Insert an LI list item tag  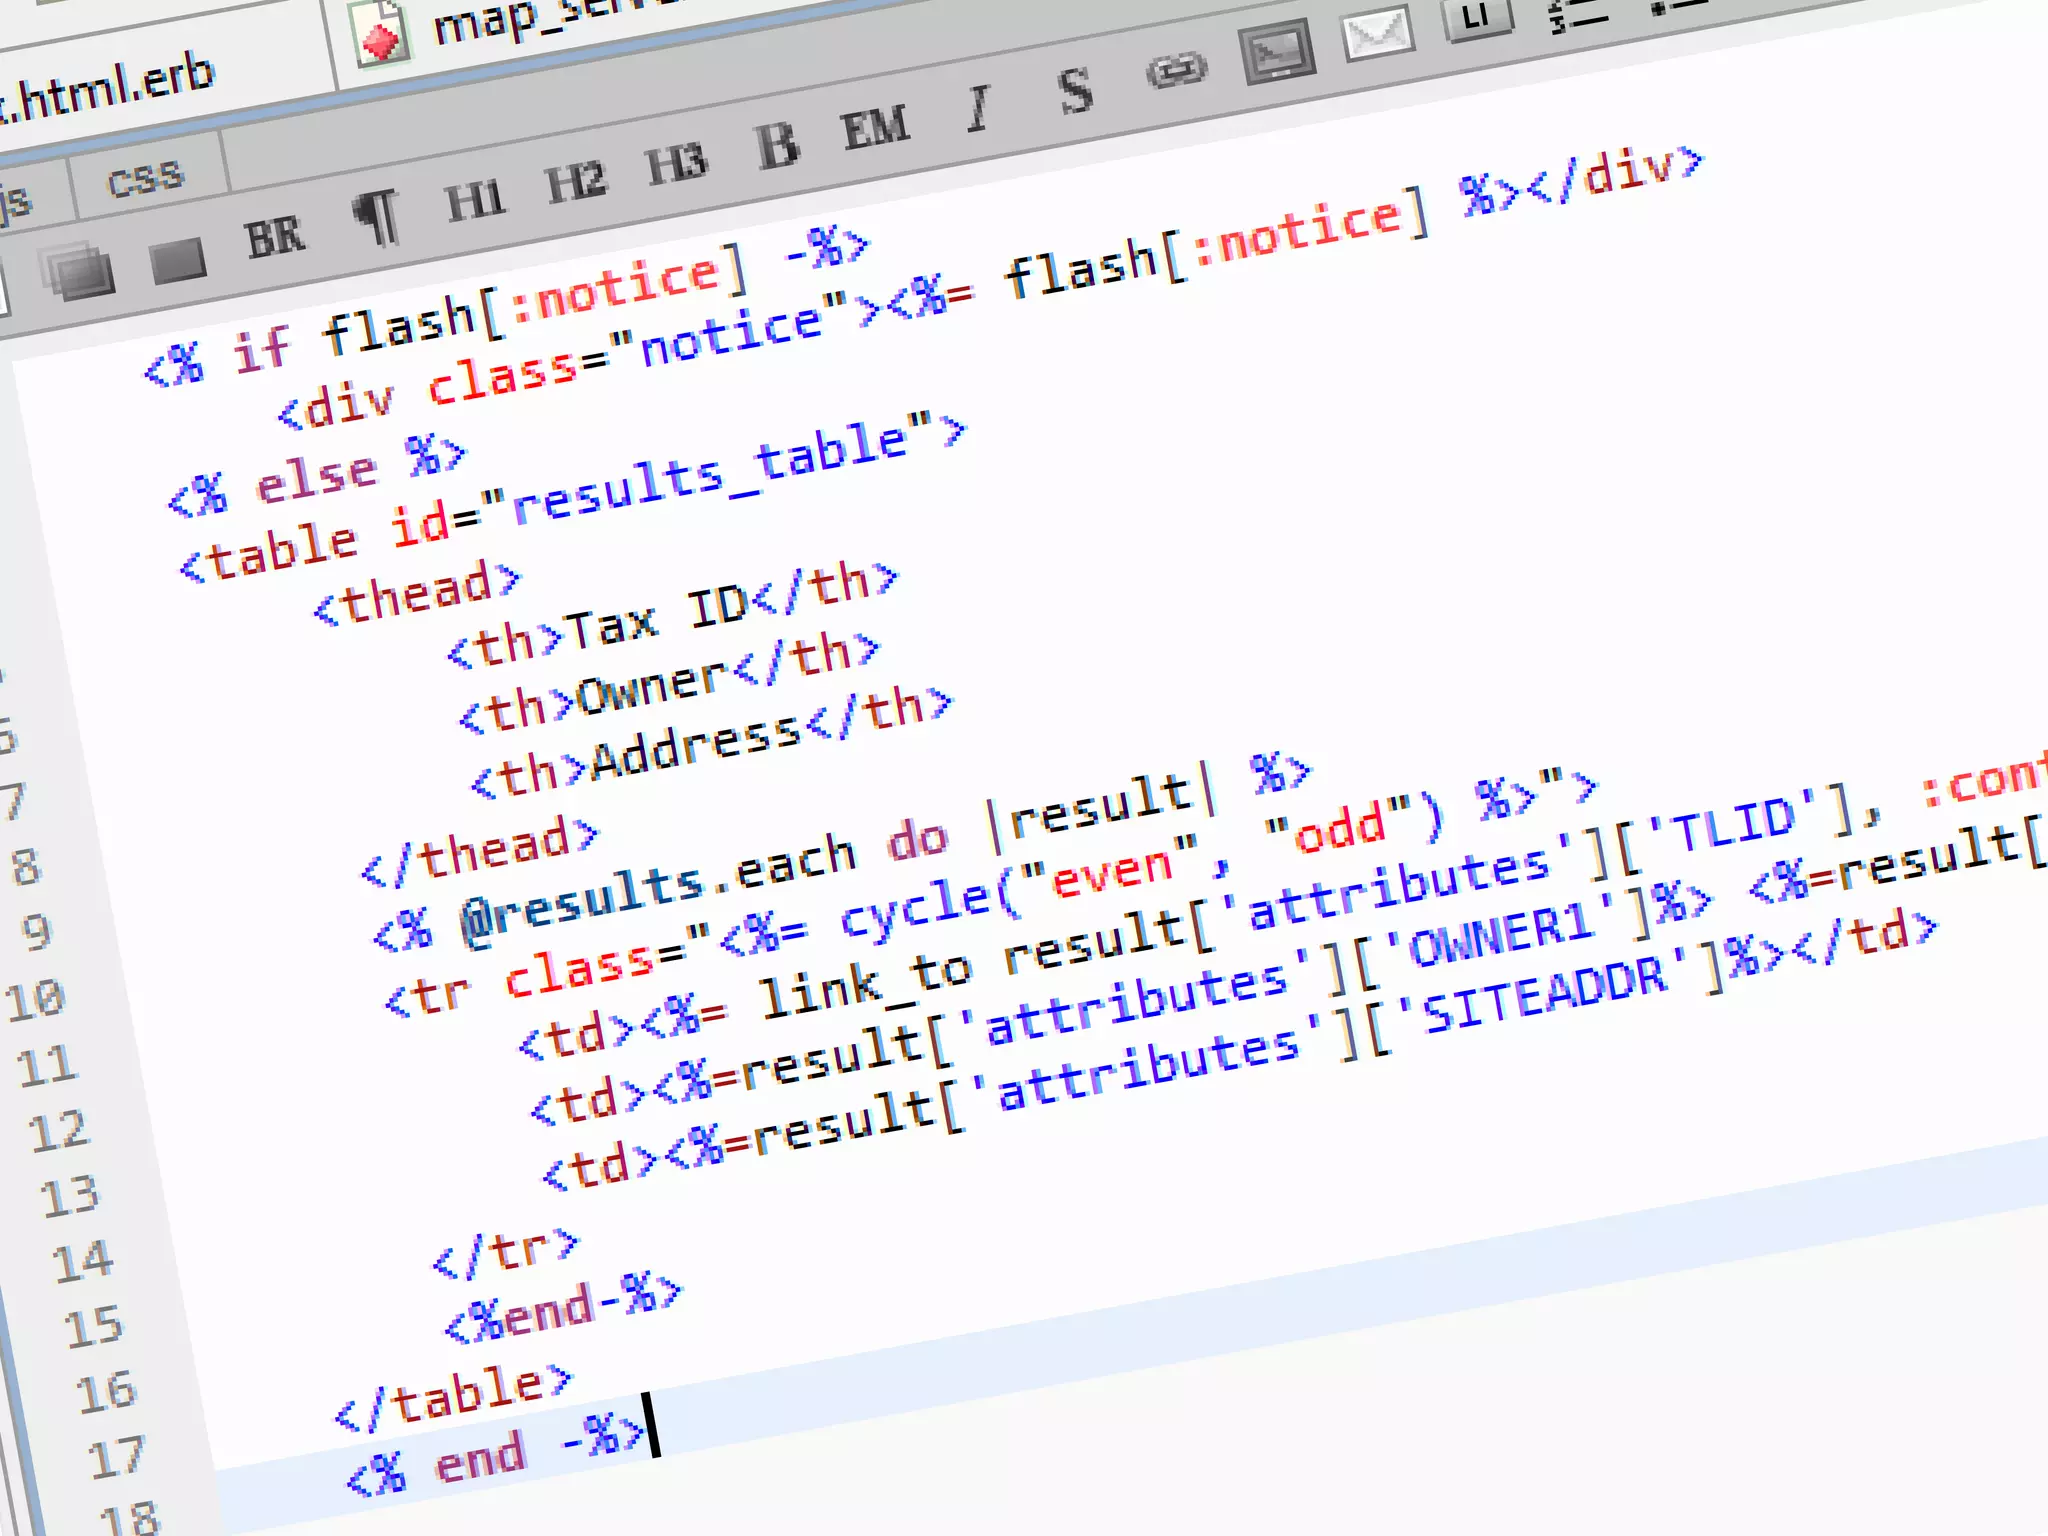1476,16
